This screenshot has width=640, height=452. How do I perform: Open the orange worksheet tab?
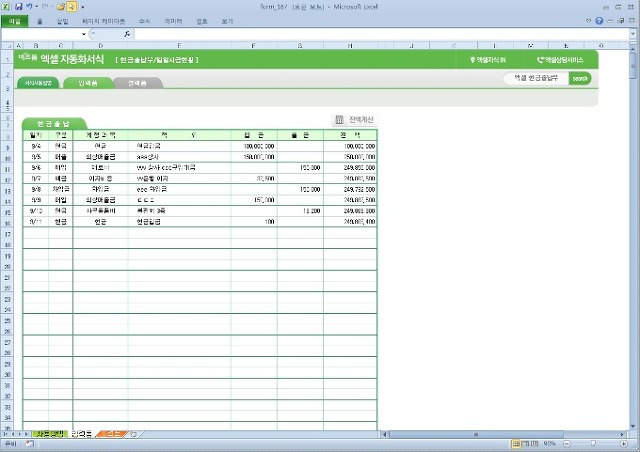(x=112, y=434)
